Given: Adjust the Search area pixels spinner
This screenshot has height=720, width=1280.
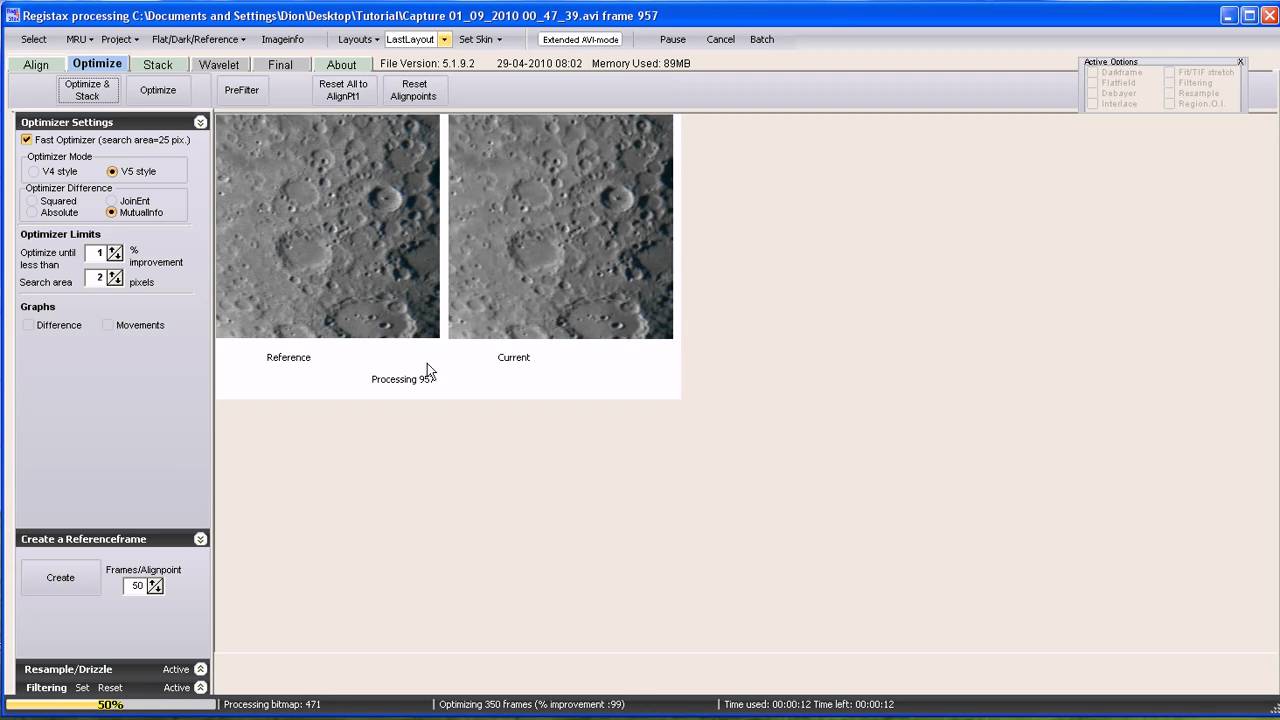Looking at the screenshot, I should pyautogui.click(x=115, y=278).
